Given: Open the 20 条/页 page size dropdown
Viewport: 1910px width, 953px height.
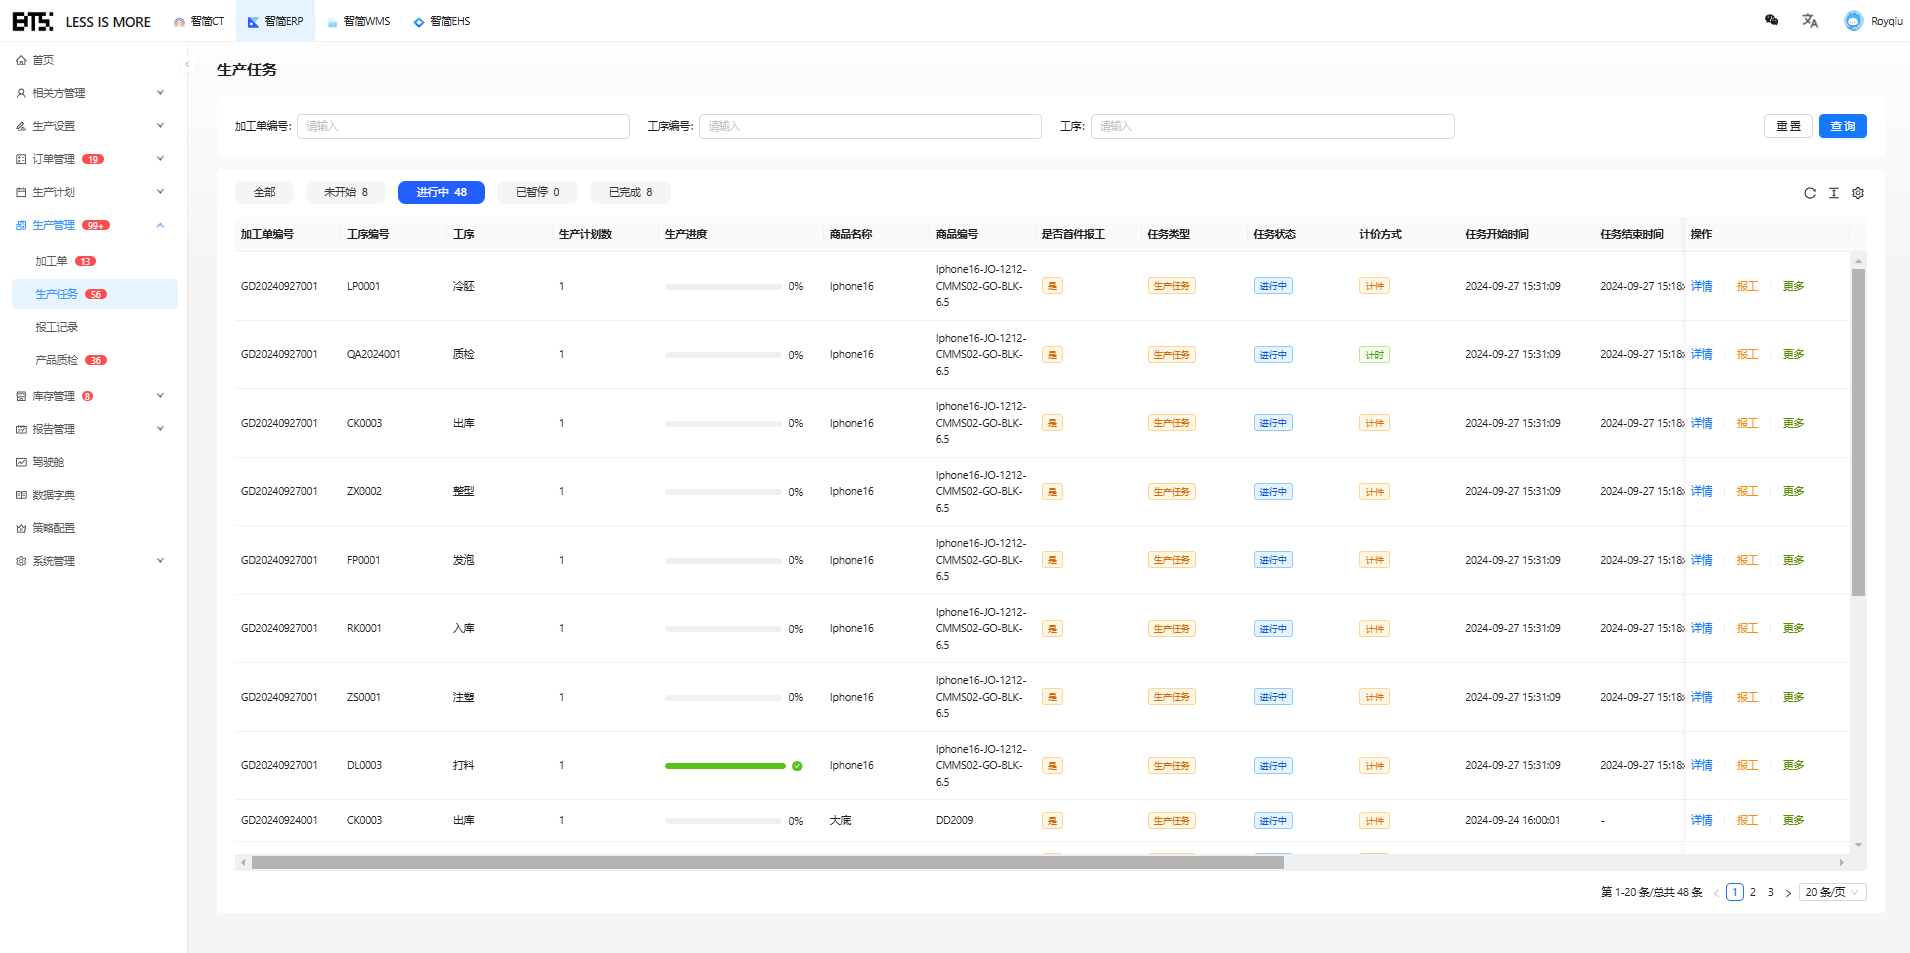Looking at the screenshot, I should pyautogui.click(x=1832, y=892).
